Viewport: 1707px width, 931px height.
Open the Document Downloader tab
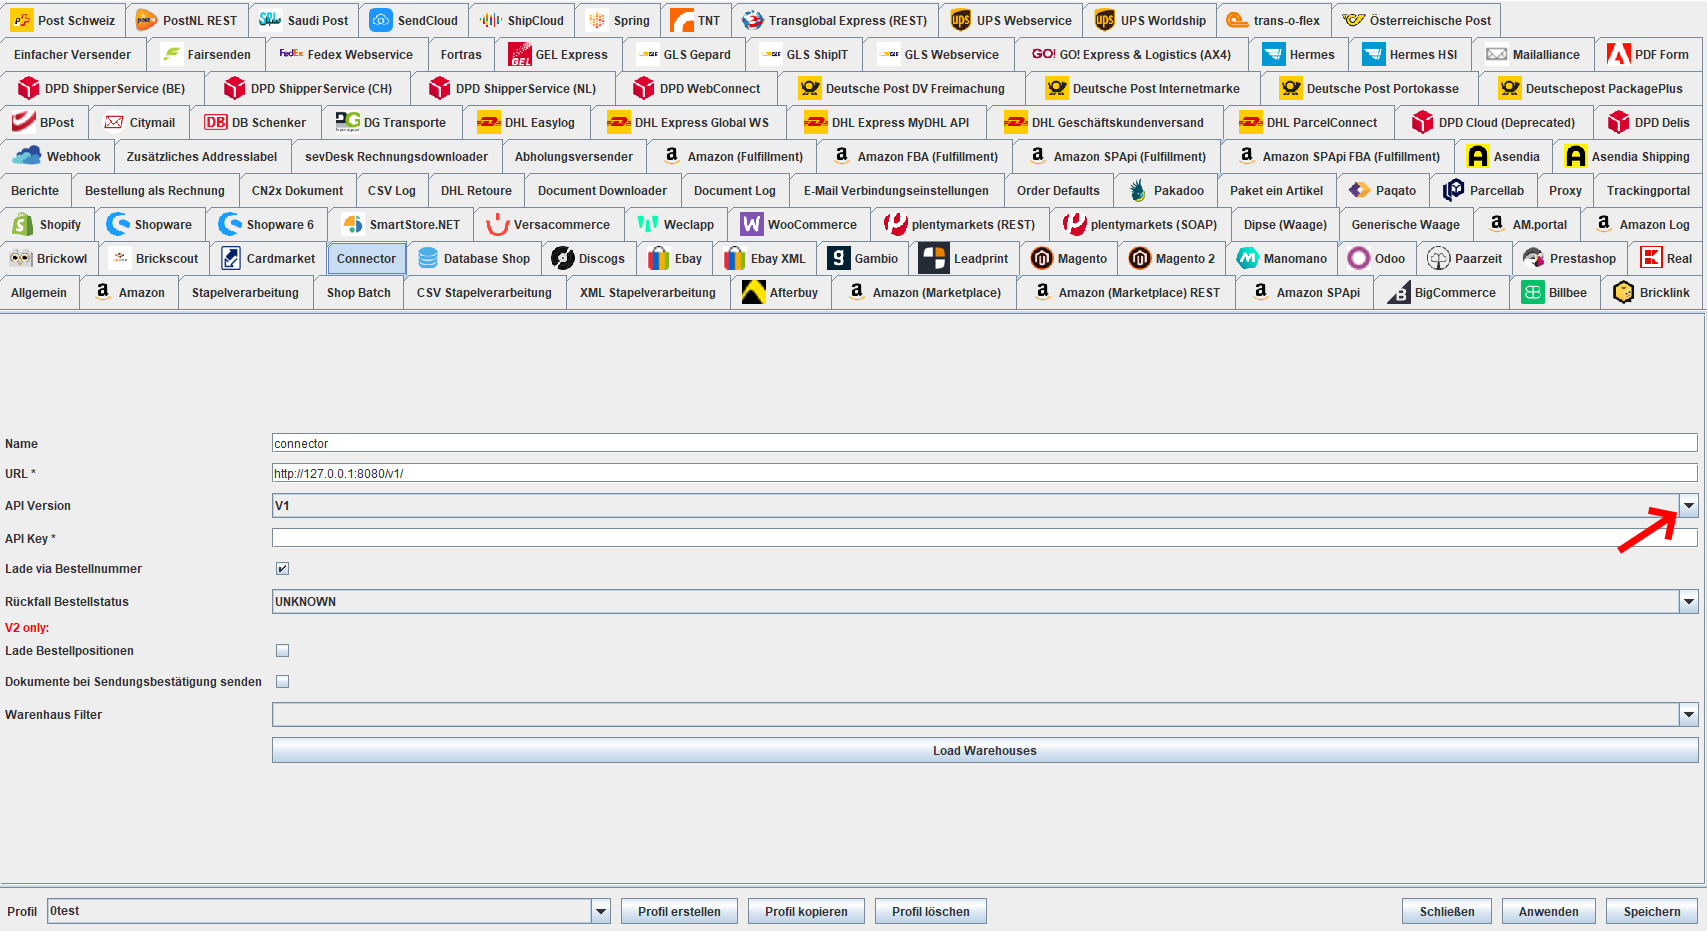602,190
